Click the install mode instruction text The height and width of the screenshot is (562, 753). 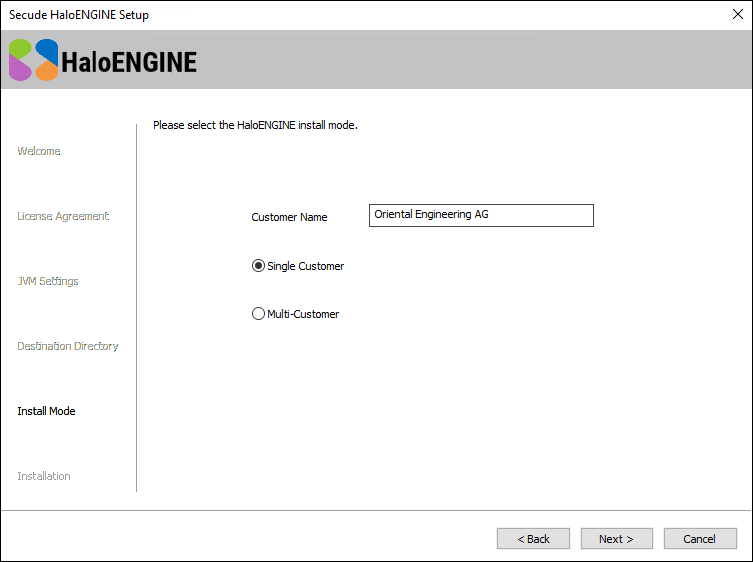pyautogui.click(x=255, y=126)
